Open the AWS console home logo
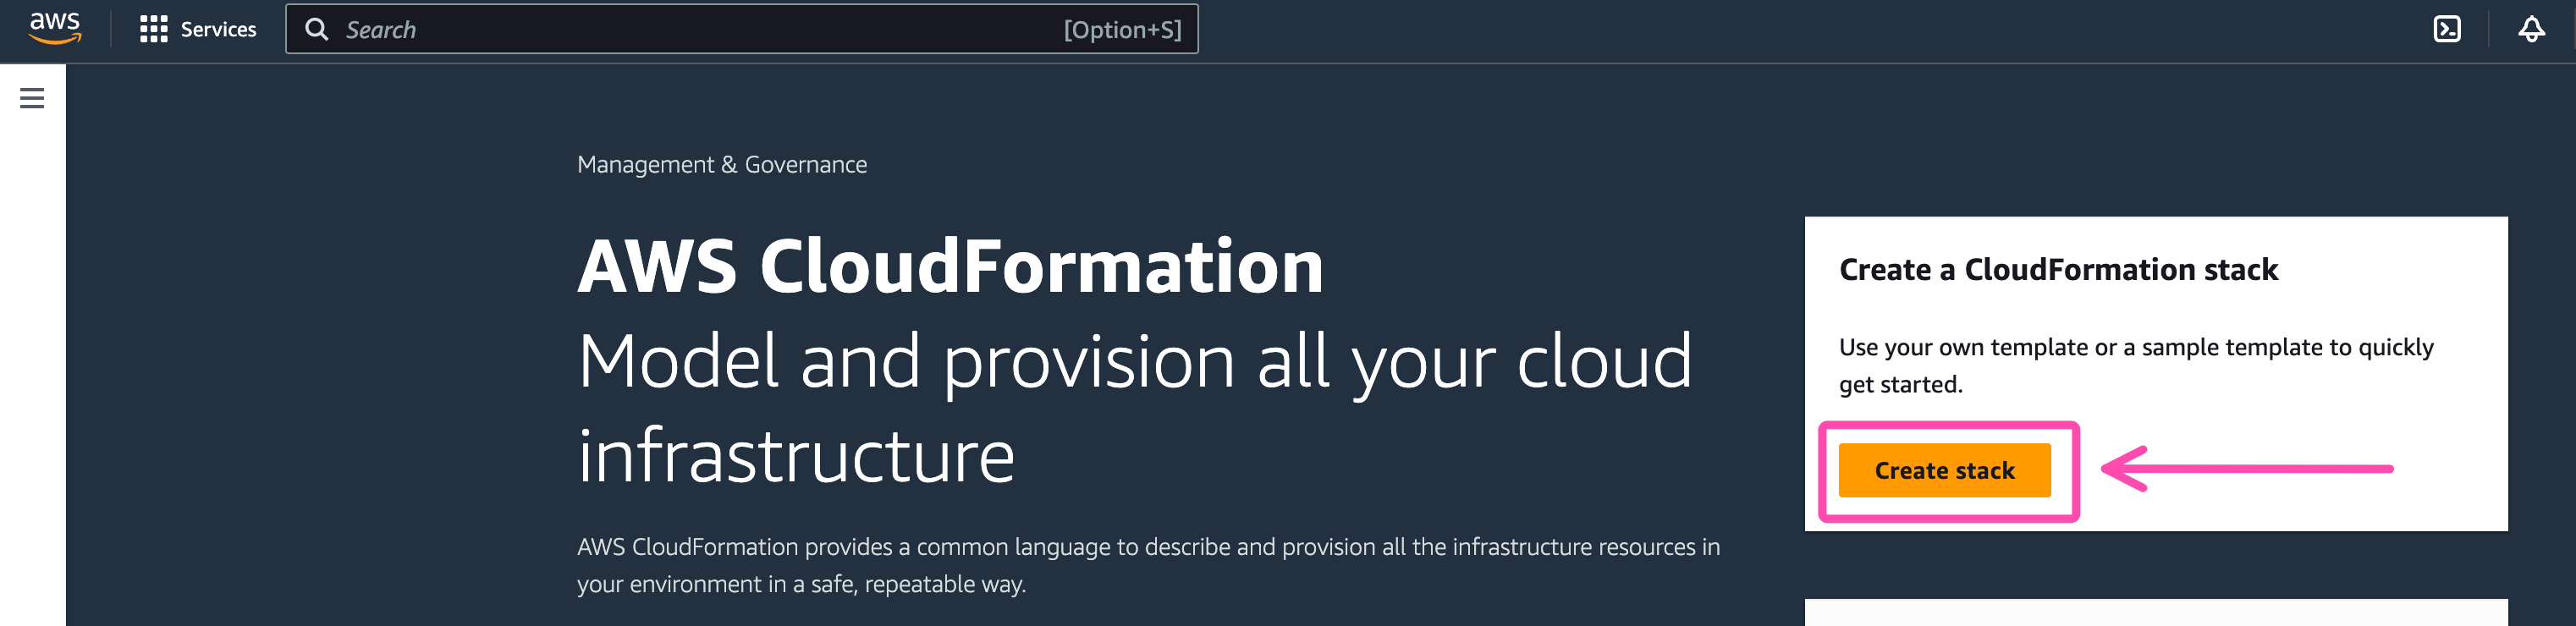2576x626 pixels. point(55,28)
